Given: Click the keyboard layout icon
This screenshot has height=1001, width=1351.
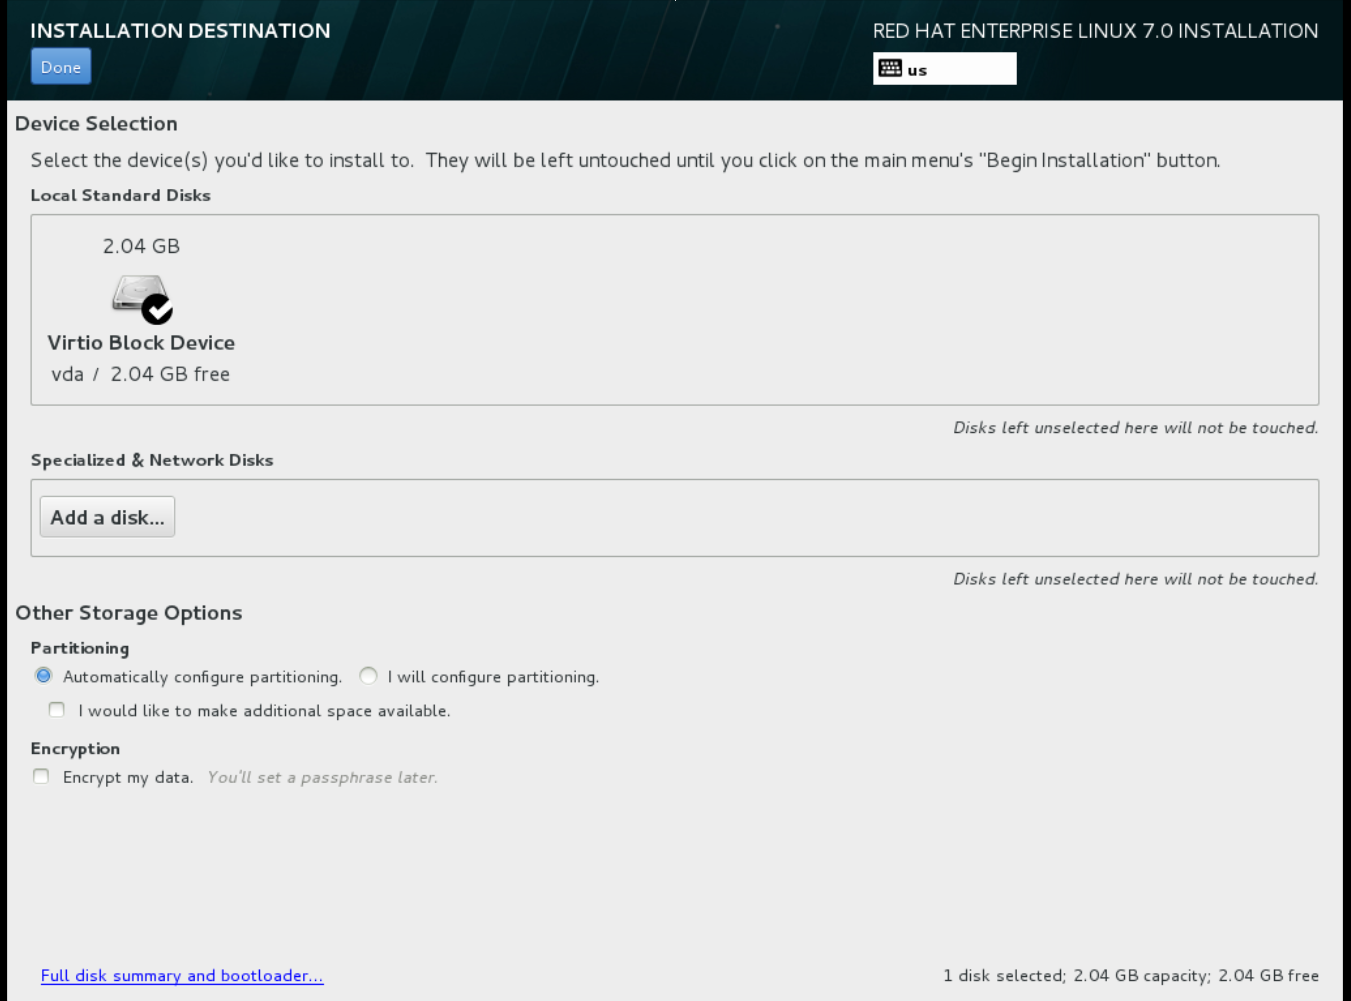Looking at the screenshot, I should 890,68.
